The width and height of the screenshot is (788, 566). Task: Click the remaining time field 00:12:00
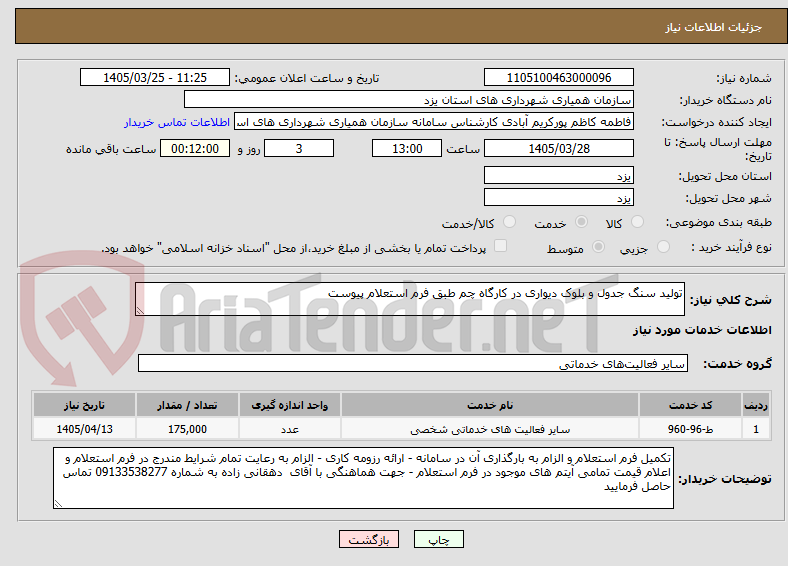coord(195,148)
